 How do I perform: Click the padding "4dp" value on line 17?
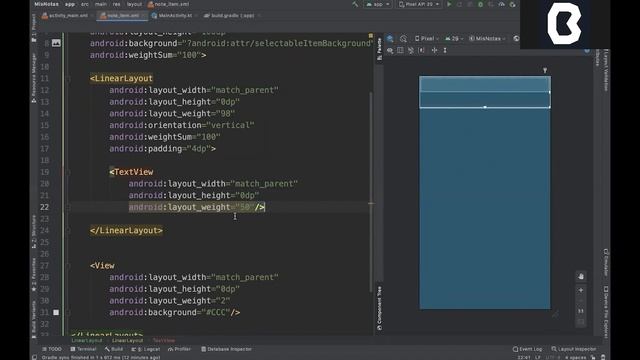tap(199, 149)
